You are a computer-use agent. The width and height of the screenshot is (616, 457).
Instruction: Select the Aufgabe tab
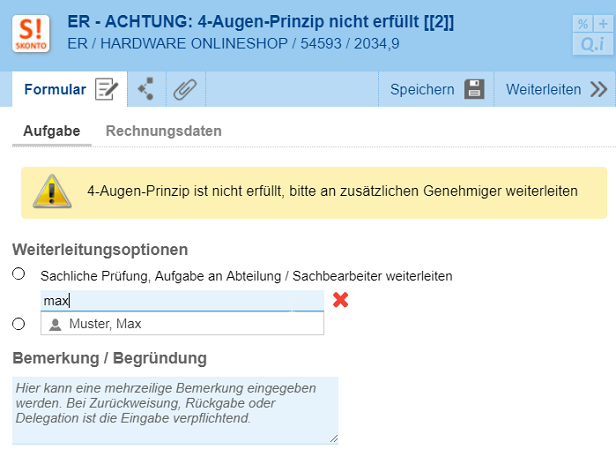tap(51, 131)
